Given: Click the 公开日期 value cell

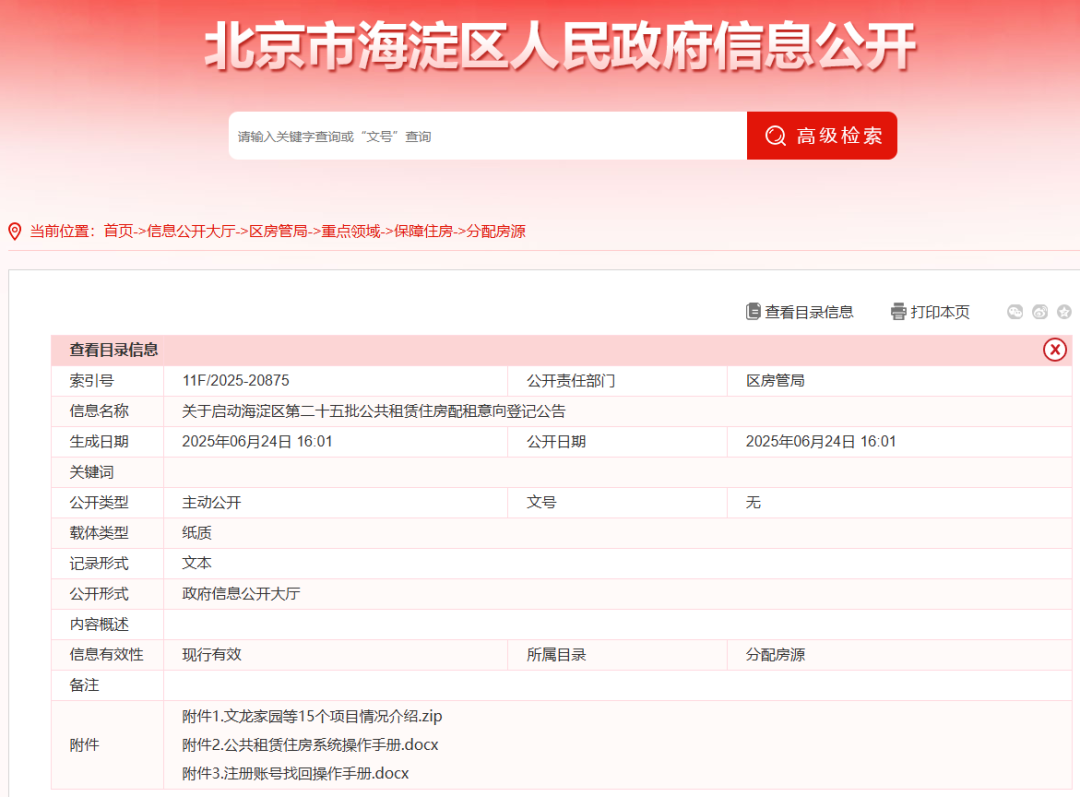Looking at the screenshot, I should [899, 442].
